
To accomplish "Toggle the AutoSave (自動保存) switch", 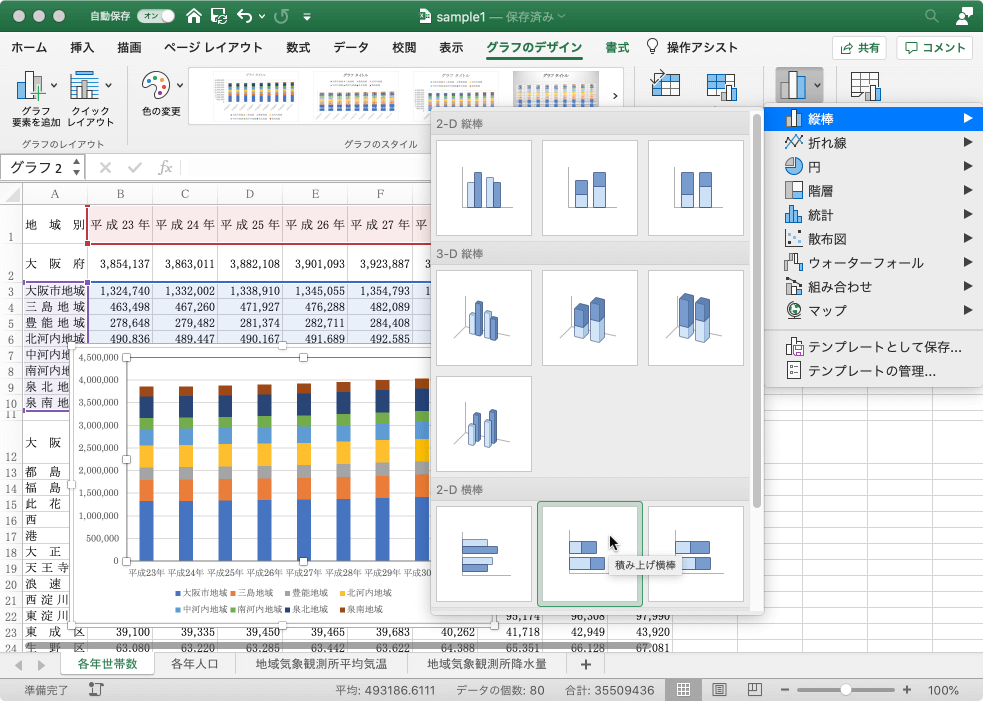I will [156, 16].
